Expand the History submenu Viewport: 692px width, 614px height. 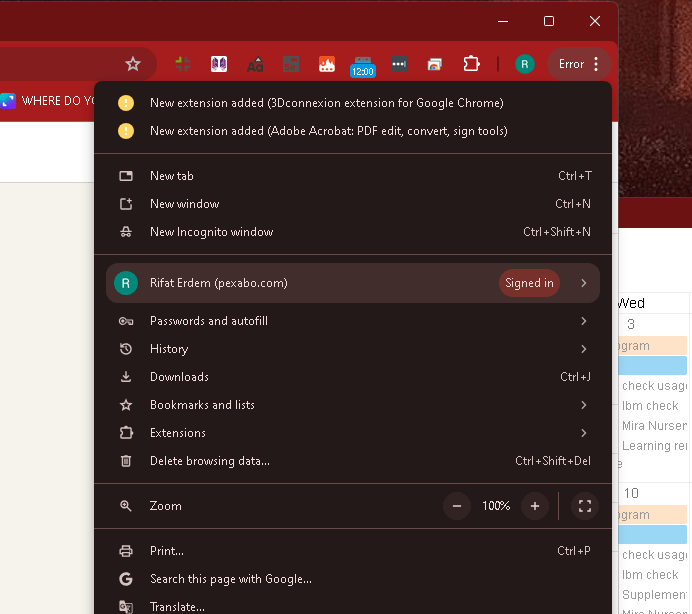tap(353, 349)
